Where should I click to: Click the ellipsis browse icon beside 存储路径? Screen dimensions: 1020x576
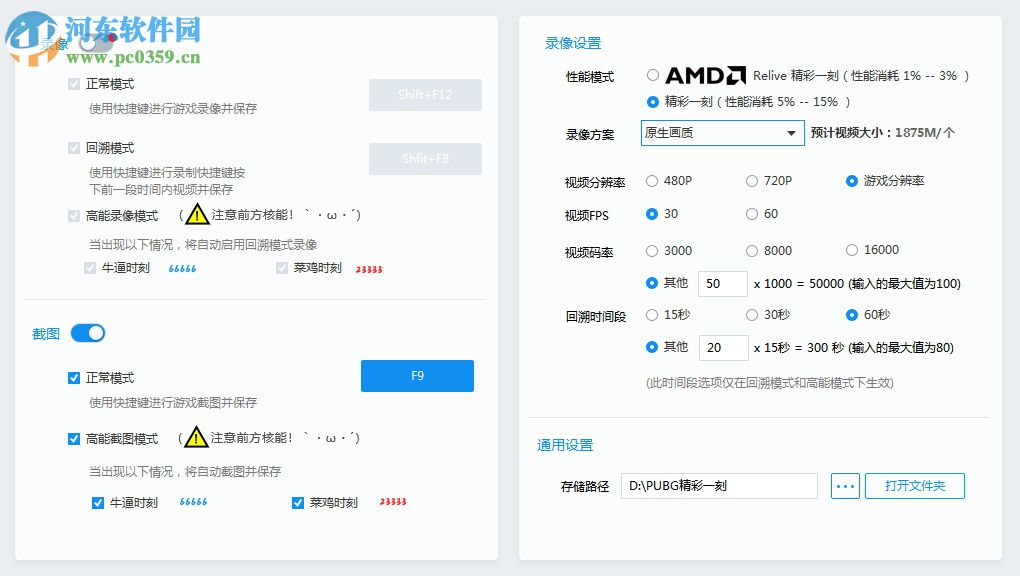tap(844, 485)
